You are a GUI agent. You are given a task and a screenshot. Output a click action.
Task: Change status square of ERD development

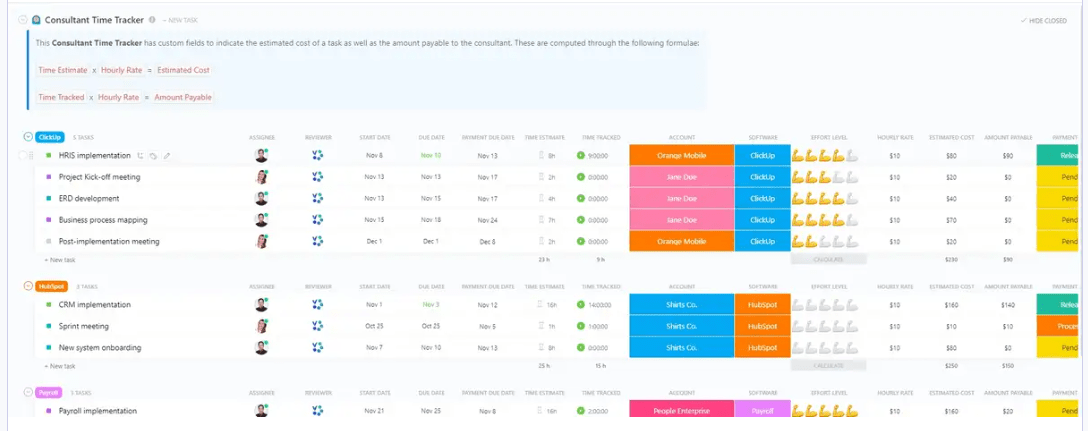(x=49, y=198)
